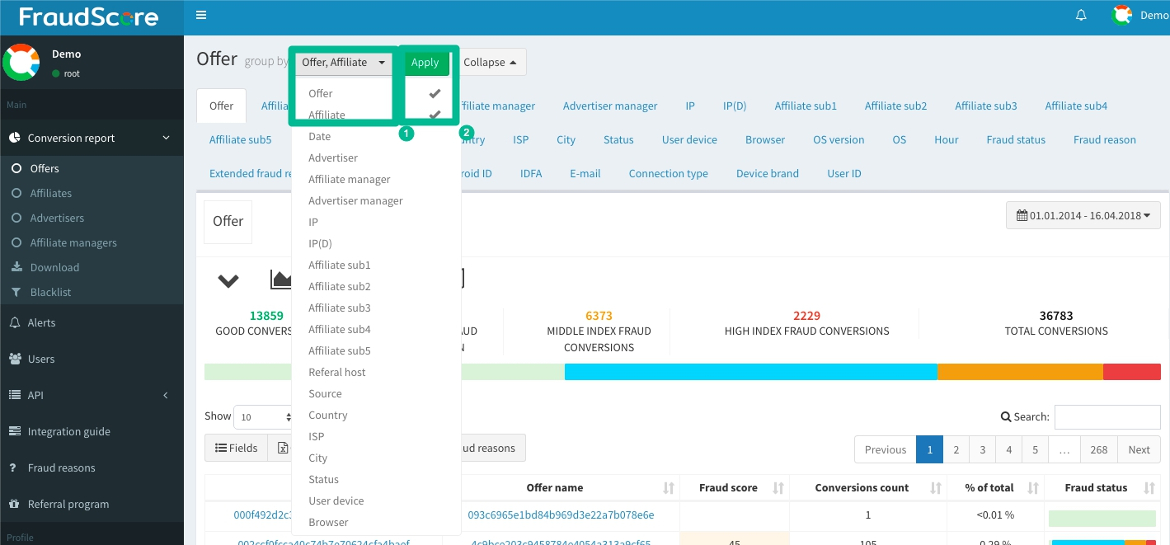Screen dimensions: 1170x545
Task: Open the 'Offer, Affiliate' group-by dropdown
Action: tap(343, 62)
